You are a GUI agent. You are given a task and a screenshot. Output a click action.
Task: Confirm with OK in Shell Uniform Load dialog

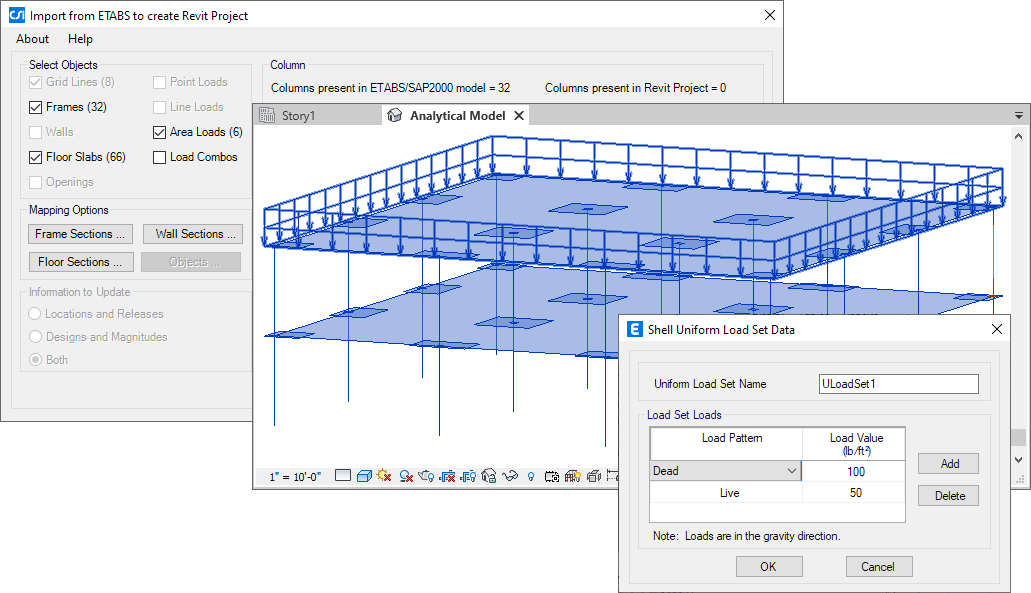(769, 567)
